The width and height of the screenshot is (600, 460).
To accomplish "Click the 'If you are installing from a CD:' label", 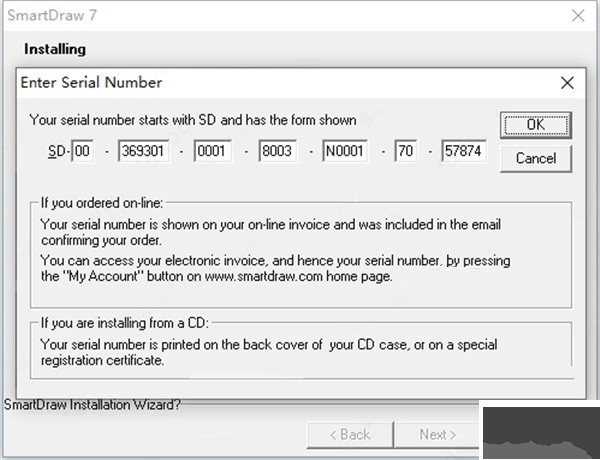I will [x=125, y=323].
